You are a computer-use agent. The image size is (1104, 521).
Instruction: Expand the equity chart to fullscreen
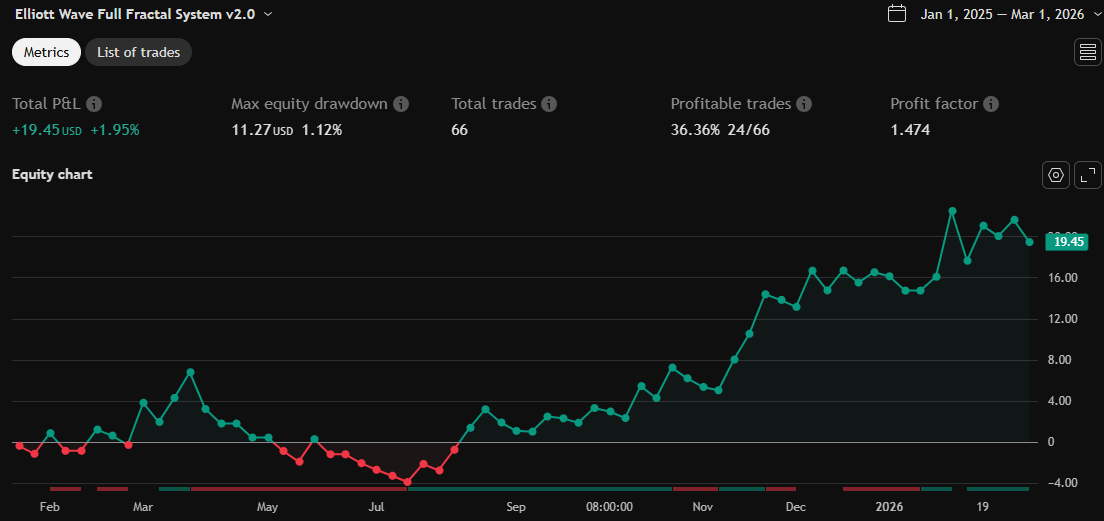(1087, 175)
